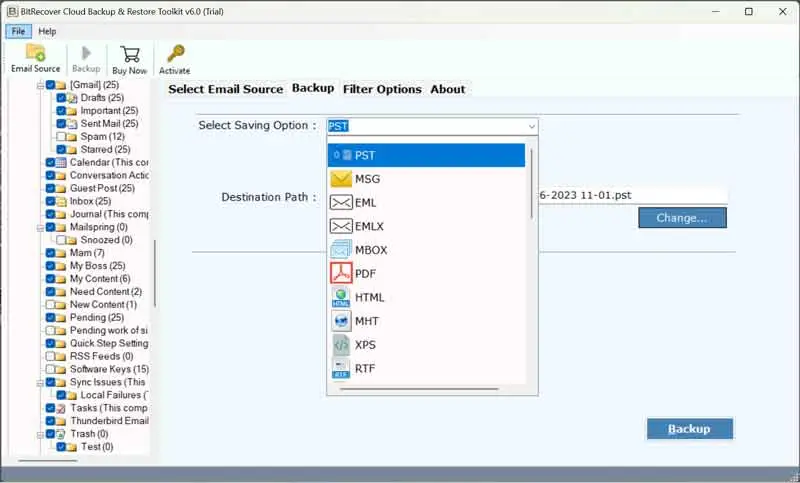800x483 pixels.
Task: Click the Inbox folder icon
Action: pyautogui.click(x=61, y=201)
